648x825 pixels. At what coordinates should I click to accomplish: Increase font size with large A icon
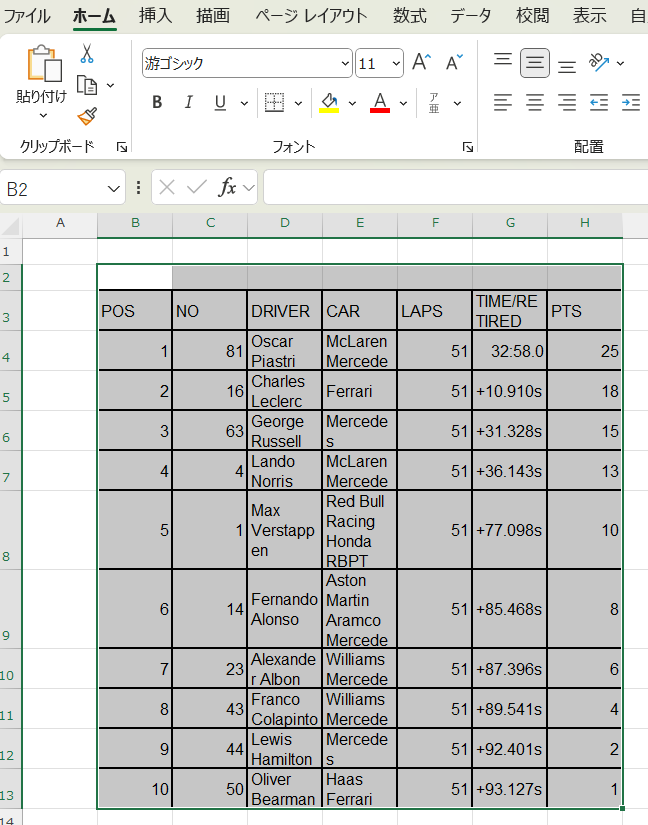[x=421, y=63]
